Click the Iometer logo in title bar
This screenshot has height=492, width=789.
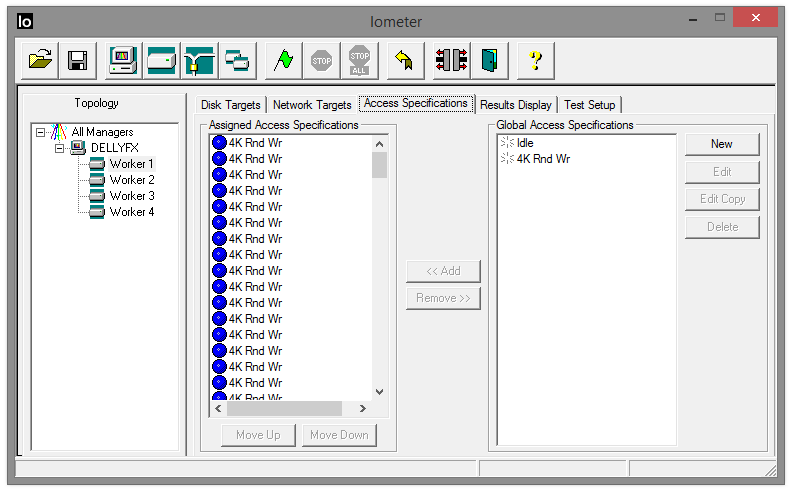click(25, 21)
